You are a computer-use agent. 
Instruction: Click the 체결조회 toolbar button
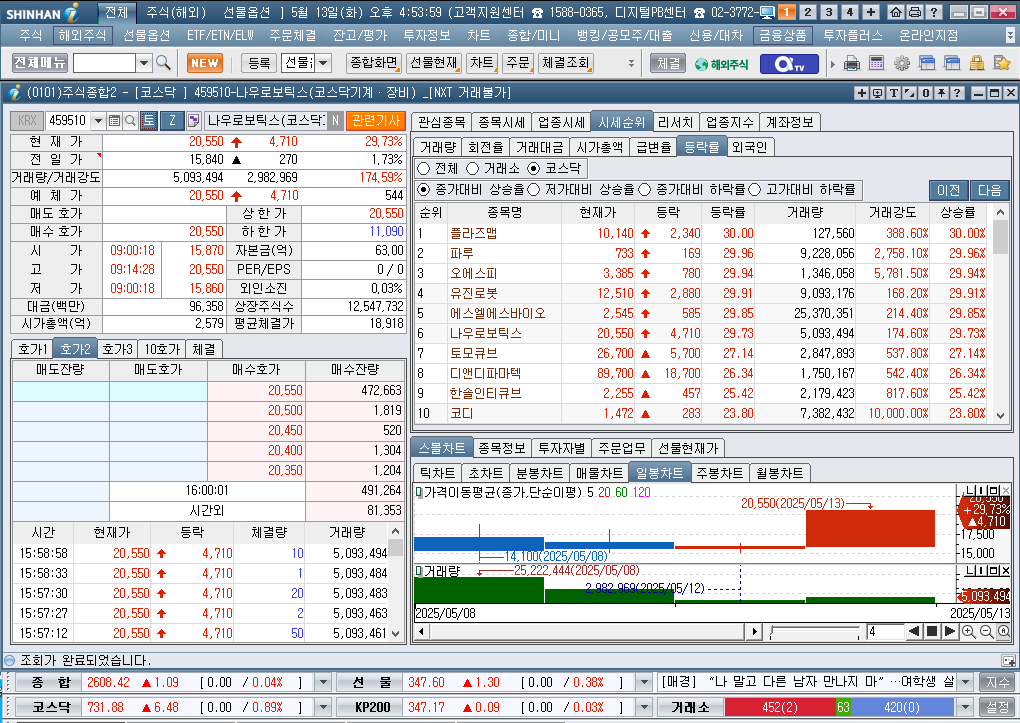tap(565, 63)
